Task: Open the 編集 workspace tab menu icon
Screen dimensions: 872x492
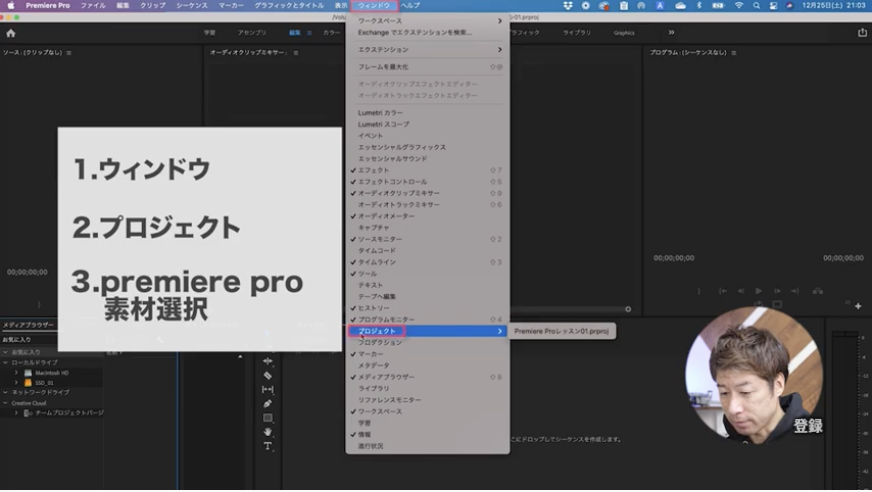Action: [x=310, y=33]
